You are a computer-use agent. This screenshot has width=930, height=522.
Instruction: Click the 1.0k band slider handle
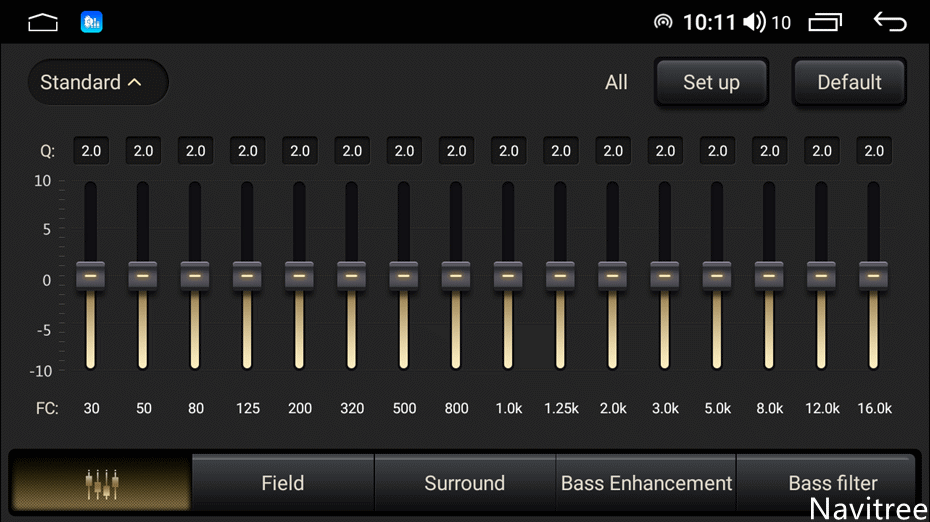[508, 275]
